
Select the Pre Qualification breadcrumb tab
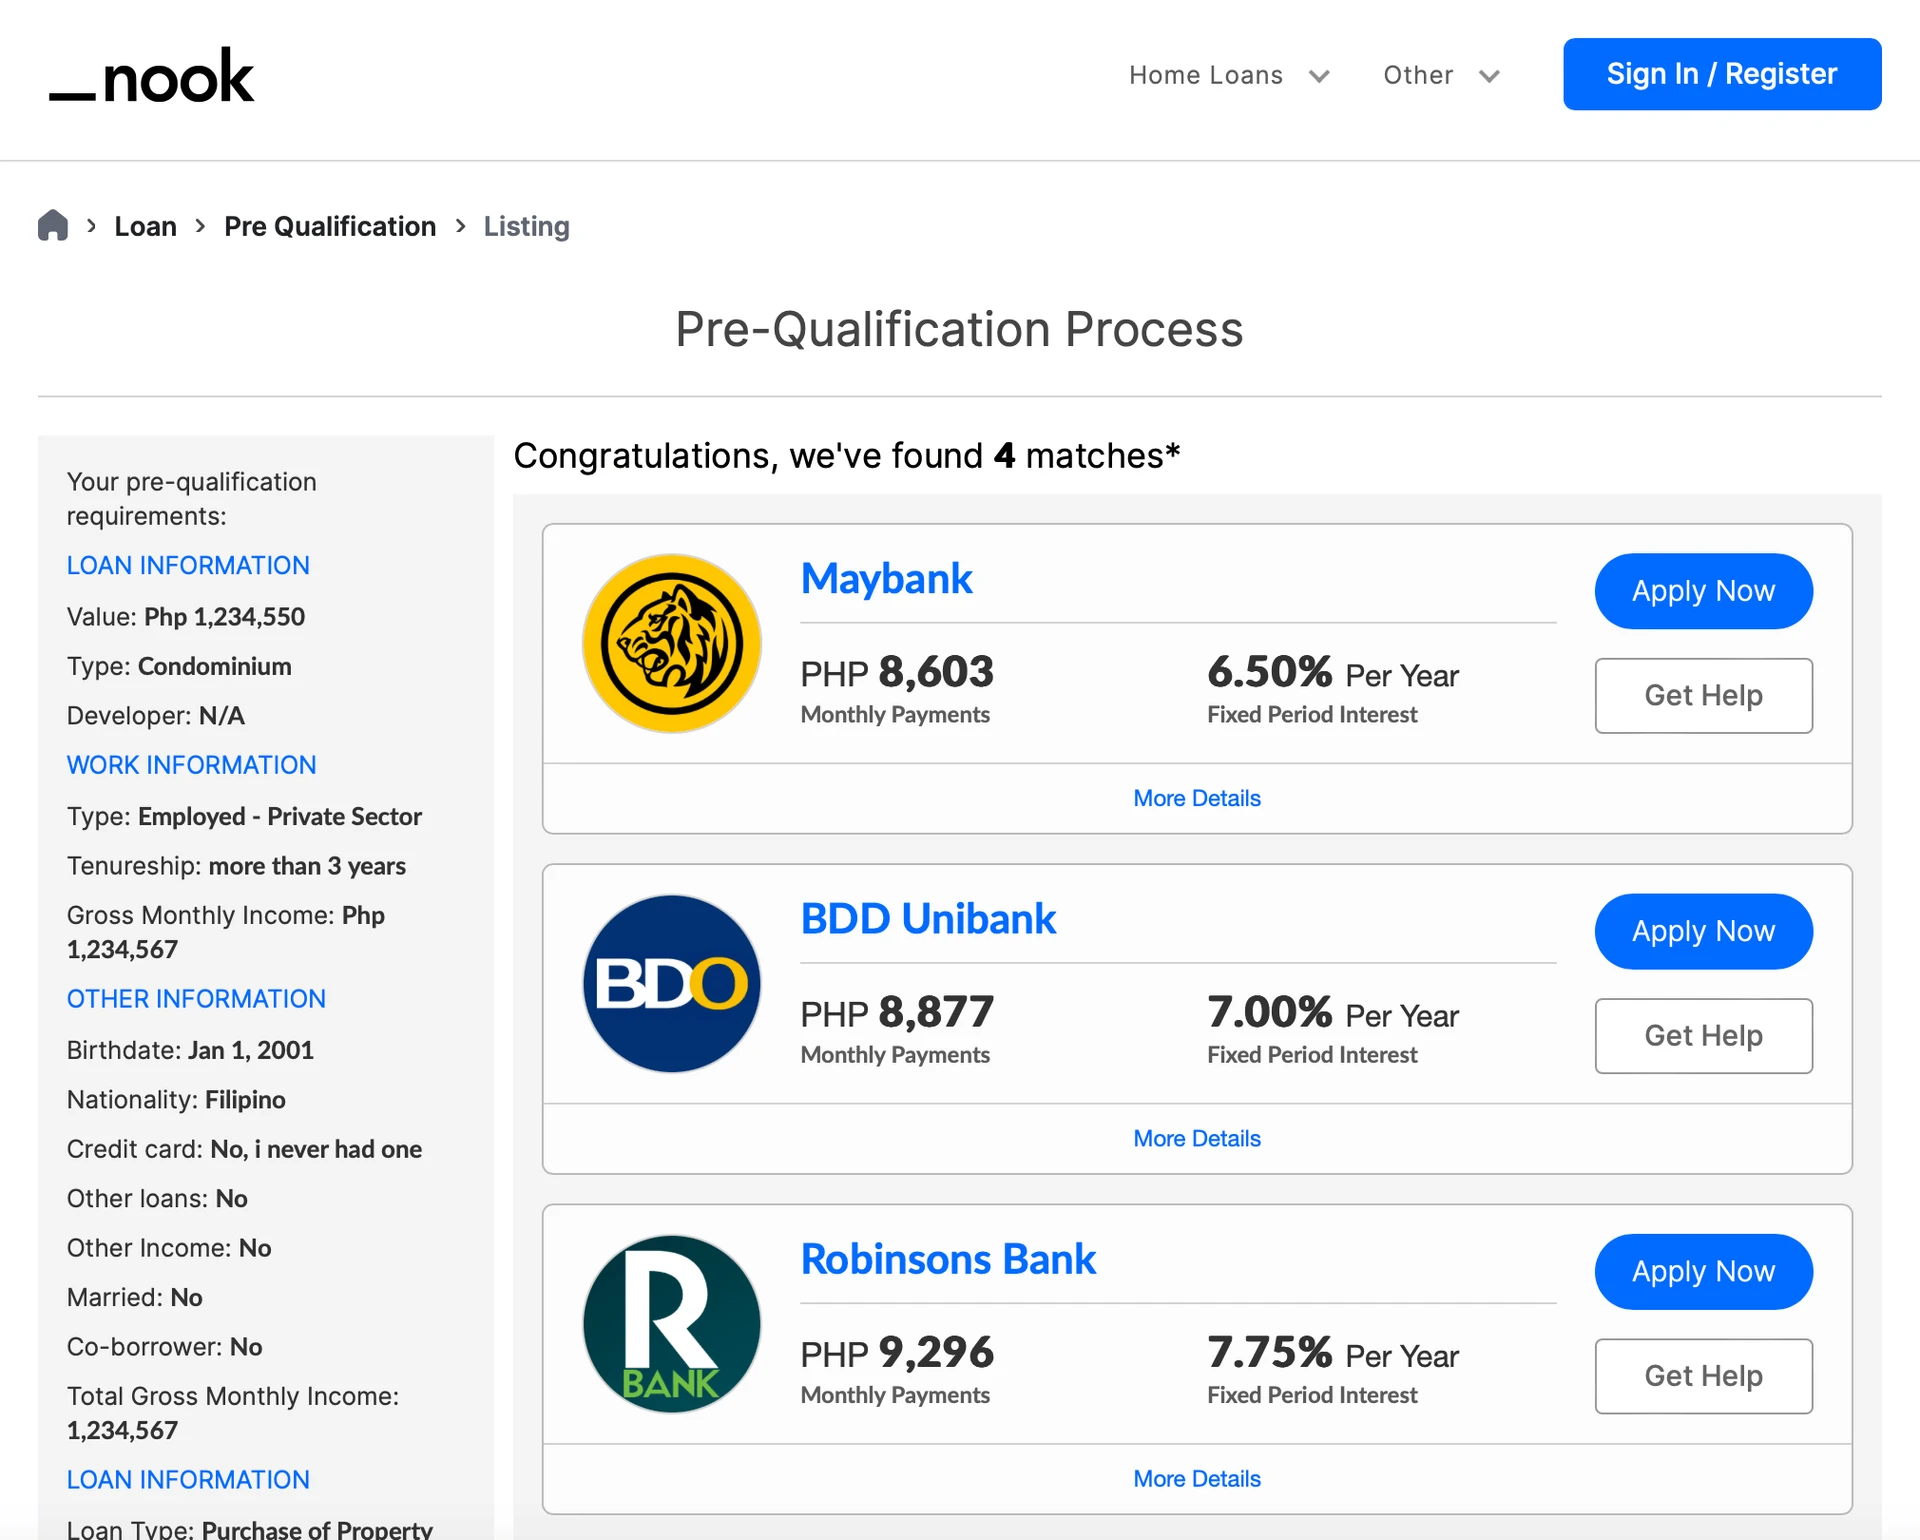[x=330, y=225]
